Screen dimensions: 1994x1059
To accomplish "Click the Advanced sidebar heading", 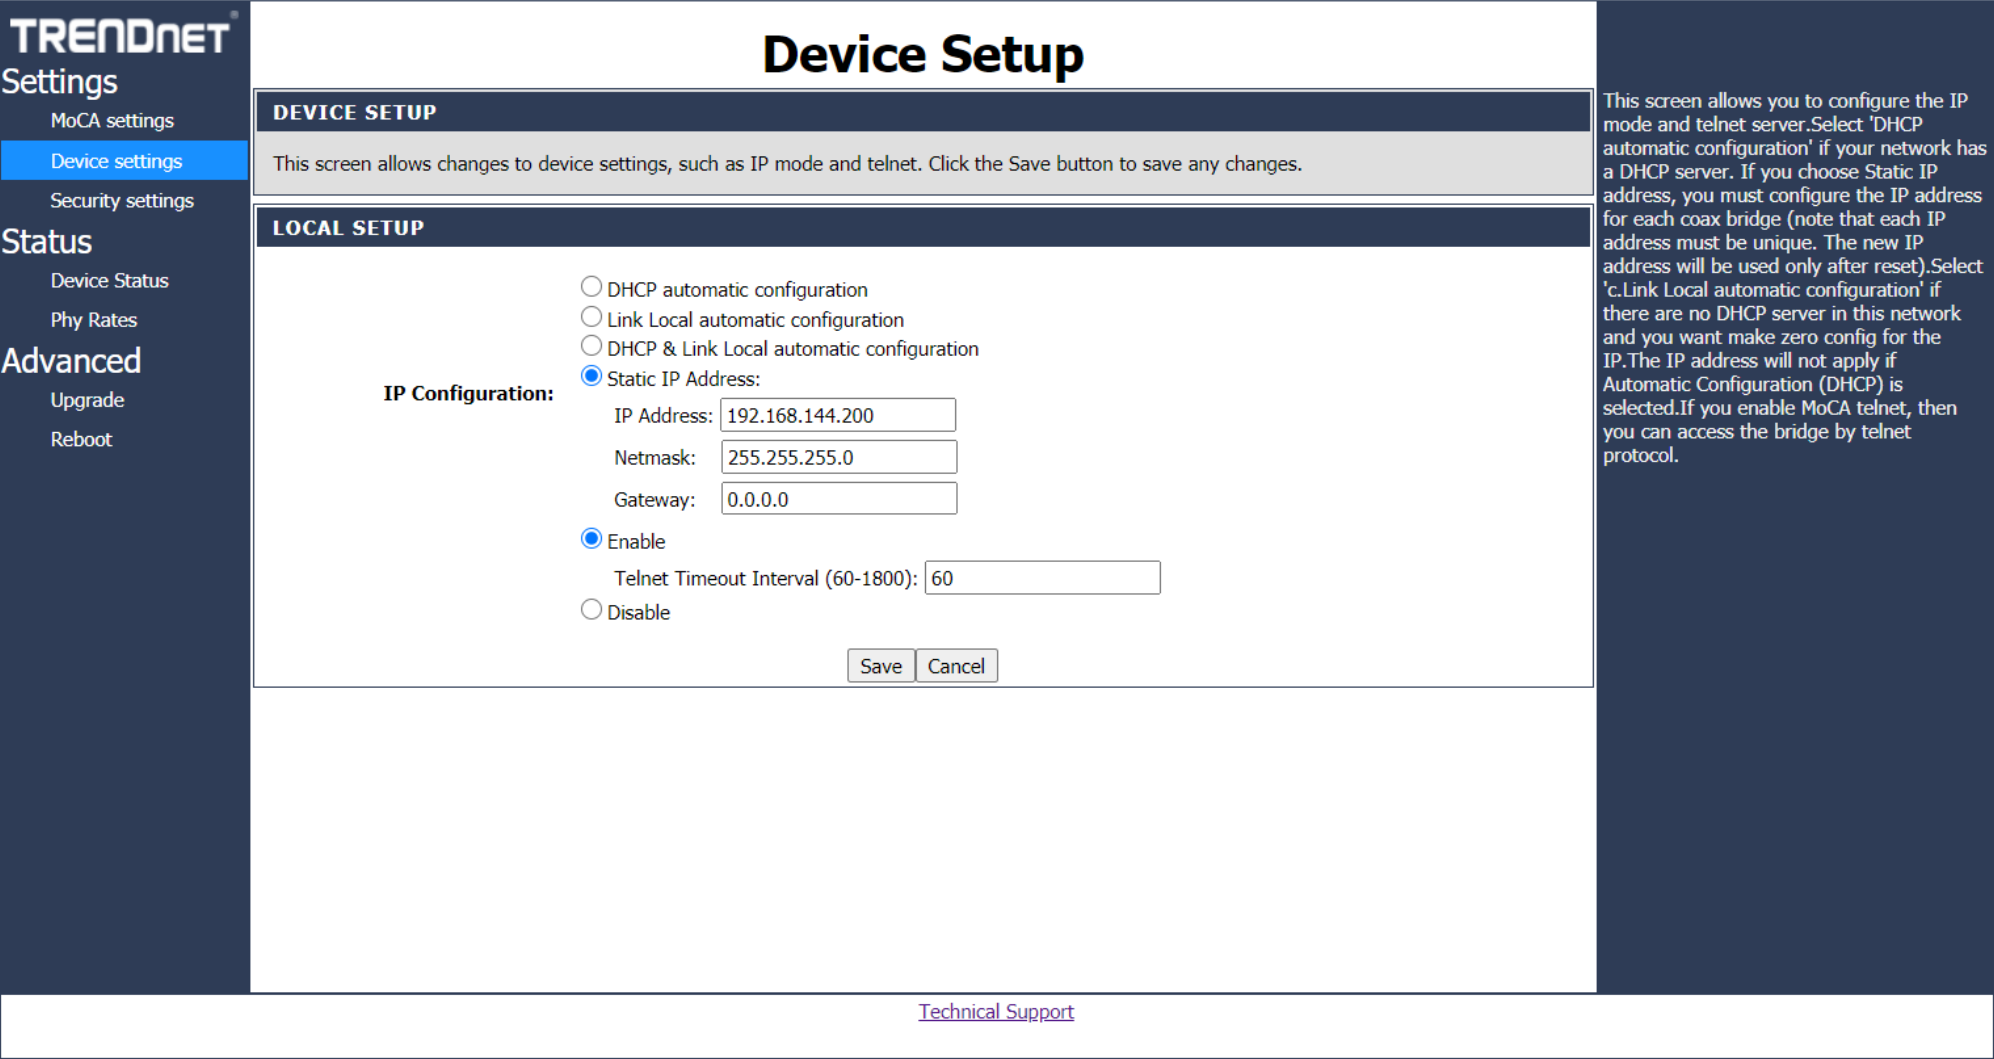I will tap(71, 361).
